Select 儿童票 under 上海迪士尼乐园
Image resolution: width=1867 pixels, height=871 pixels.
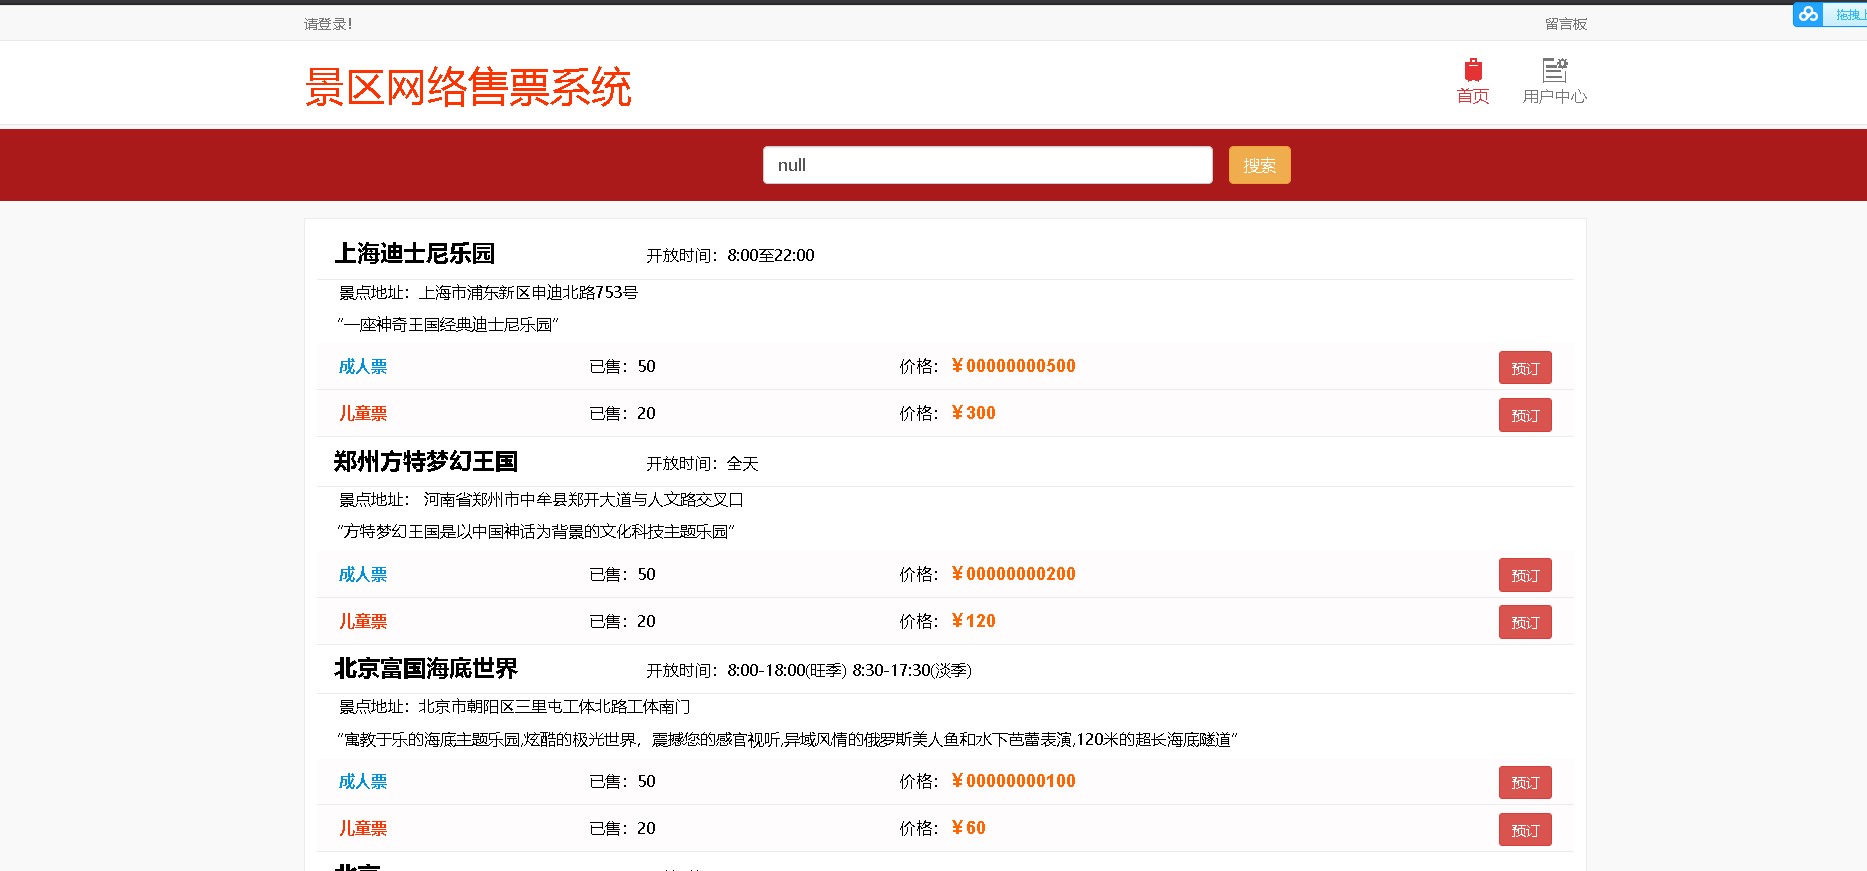(363, 414)
